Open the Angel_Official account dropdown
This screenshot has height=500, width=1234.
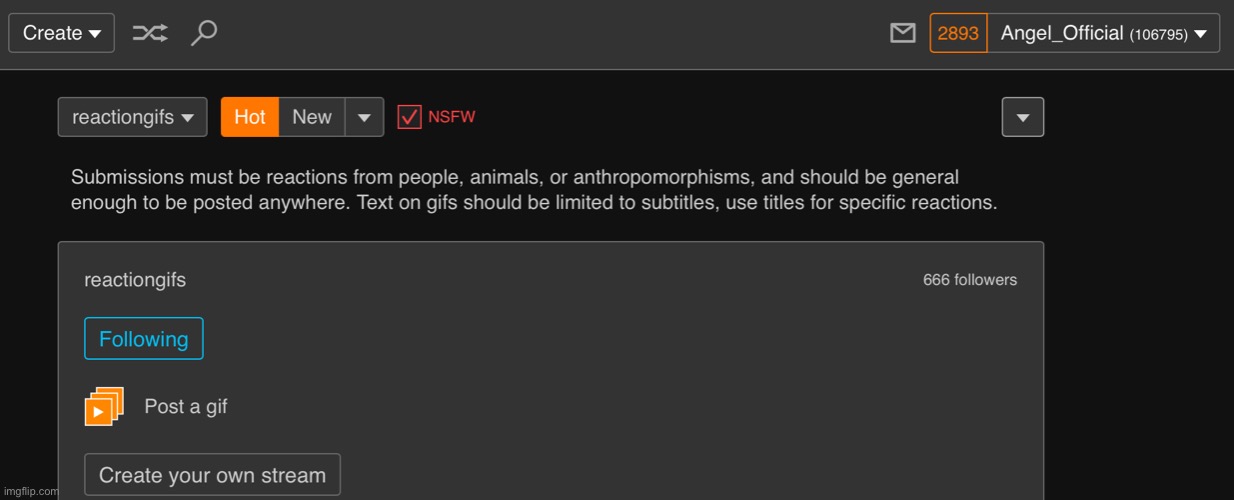[1103, 33]
